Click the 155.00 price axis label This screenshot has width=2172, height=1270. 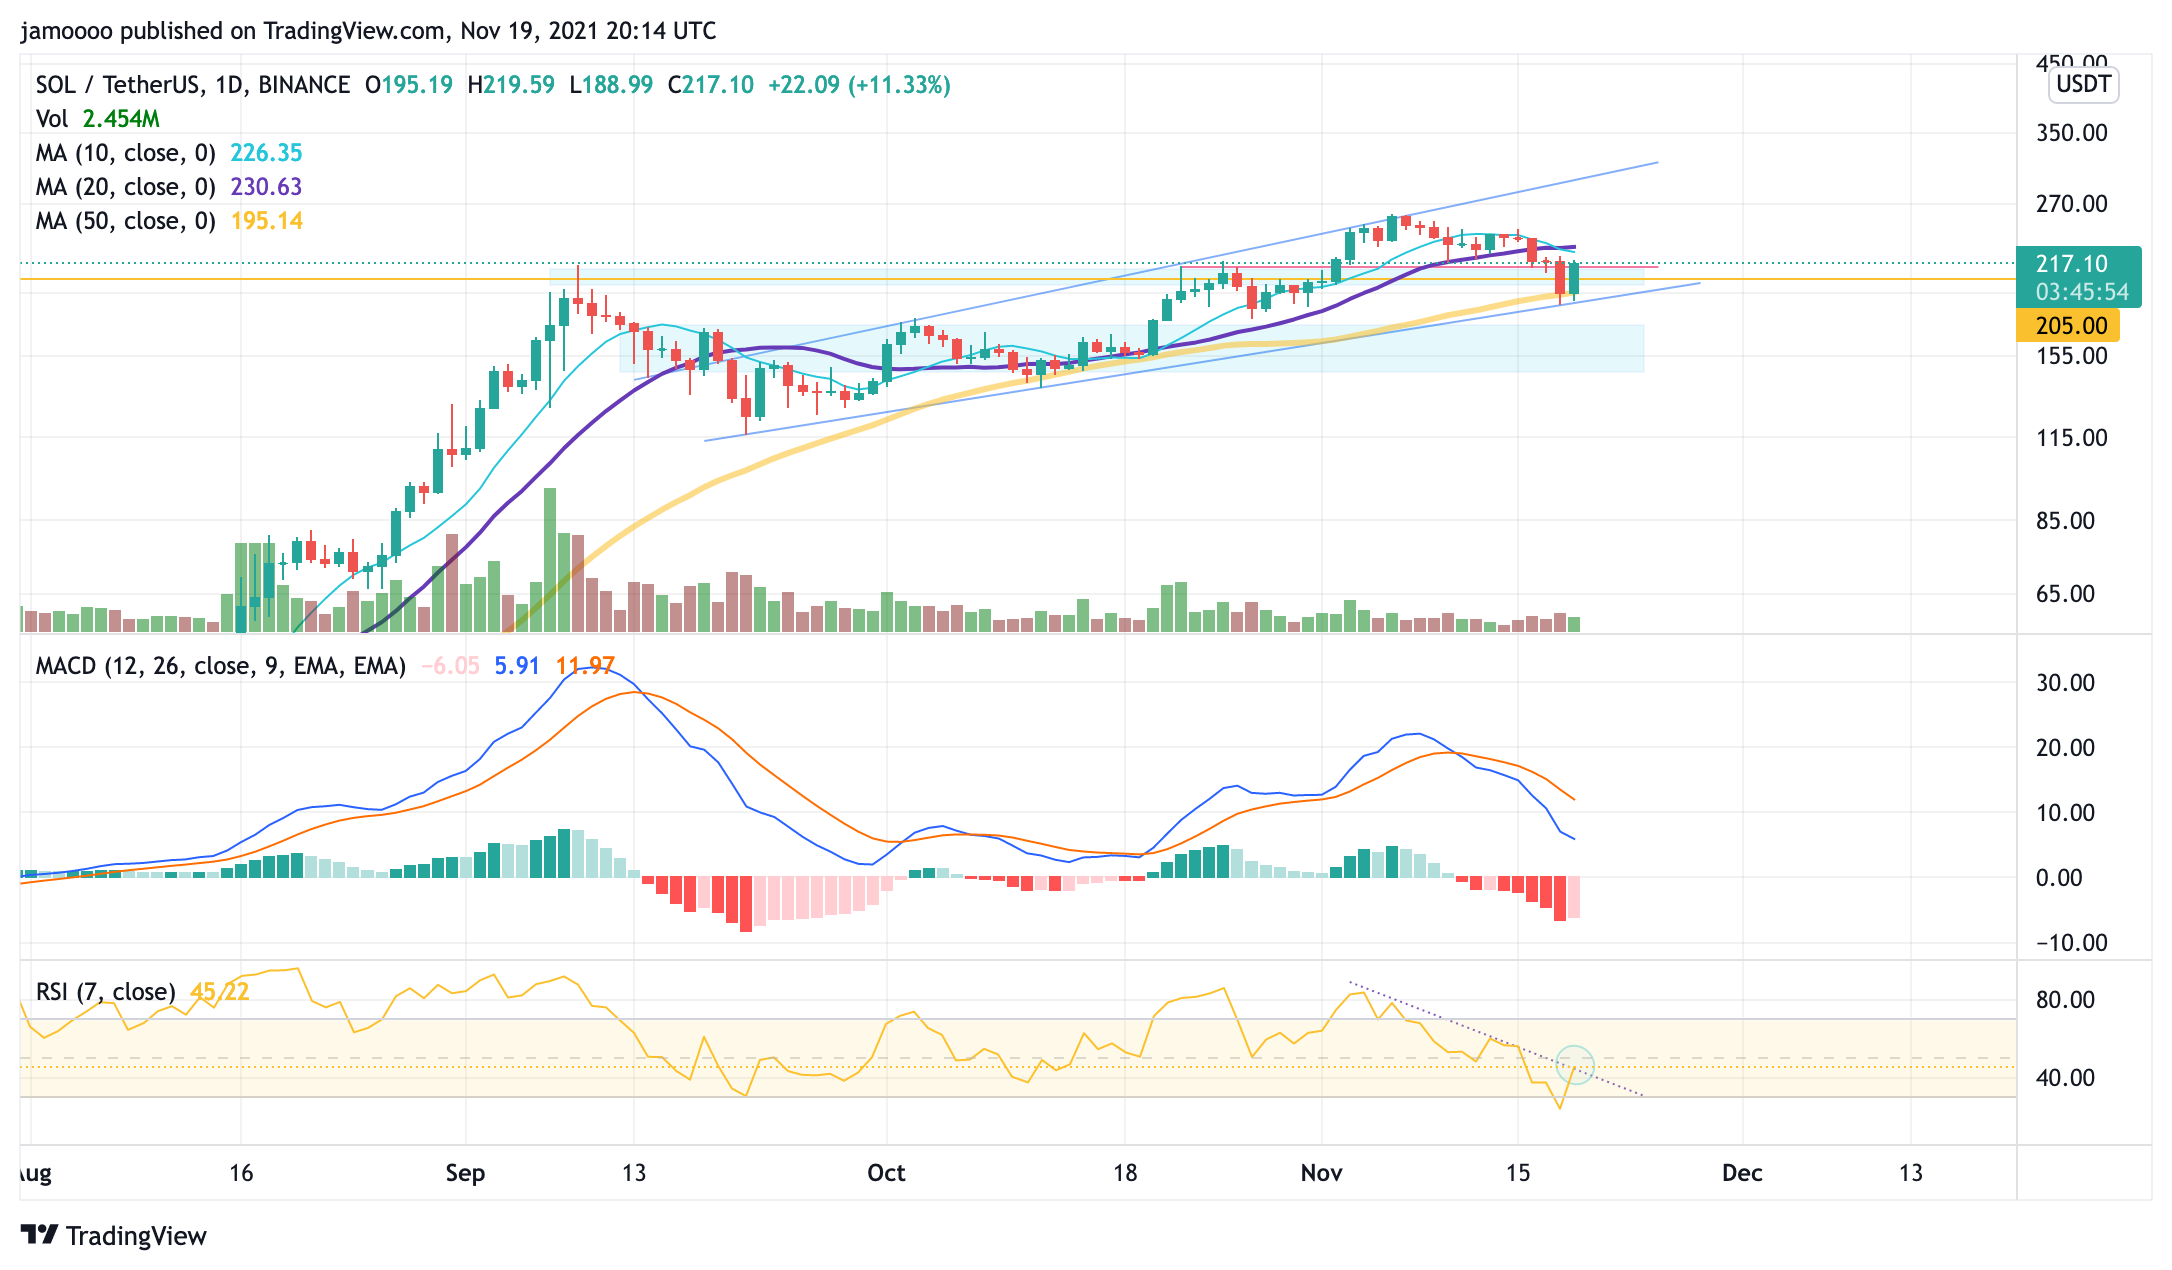click(x=2071, y=356)
